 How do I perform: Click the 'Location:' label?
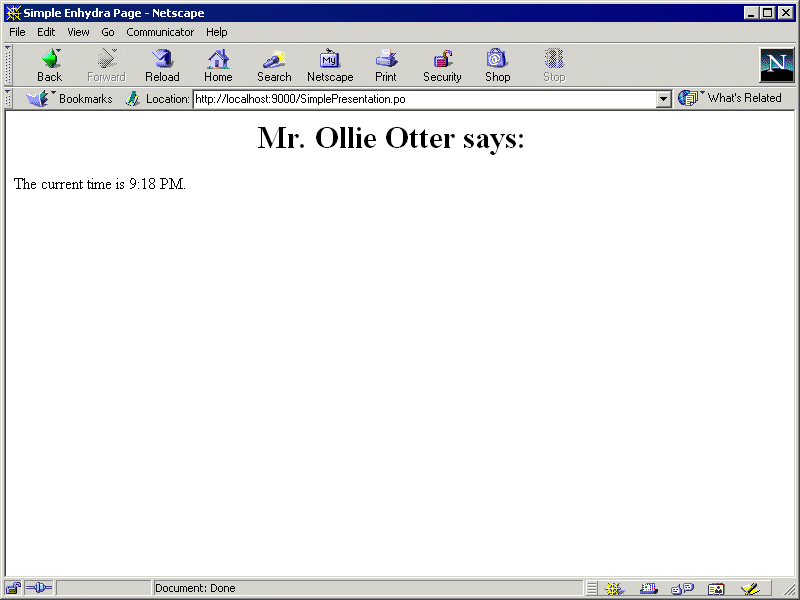(167, 99)
